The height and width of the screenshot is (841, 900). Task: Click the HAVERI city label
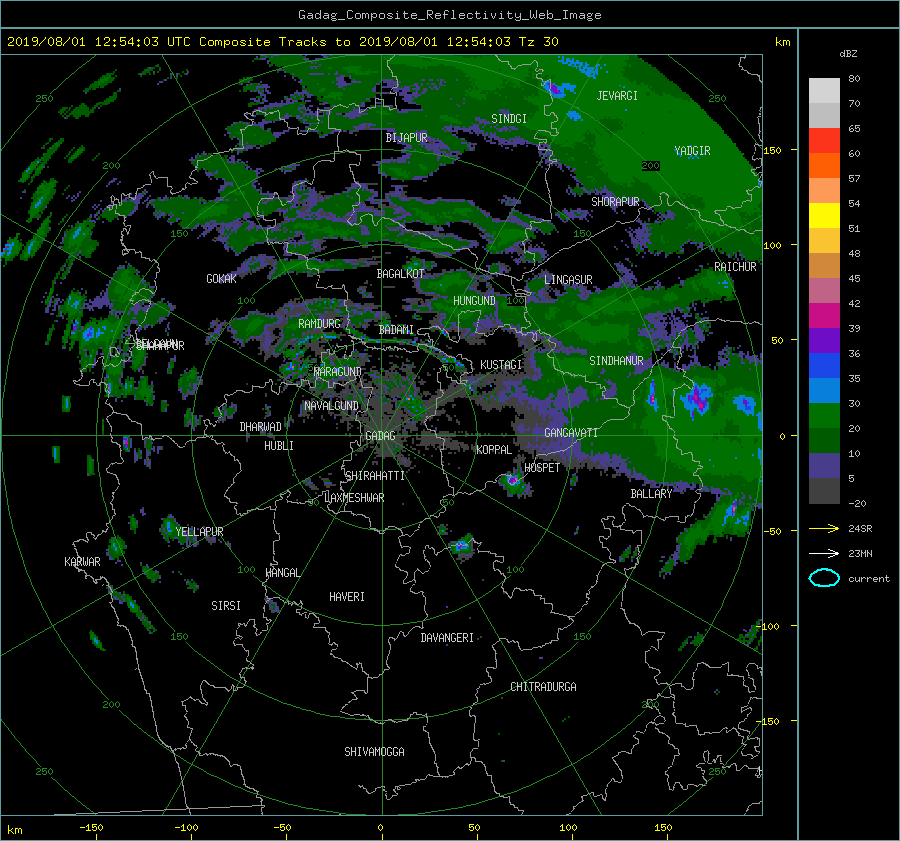347,597
